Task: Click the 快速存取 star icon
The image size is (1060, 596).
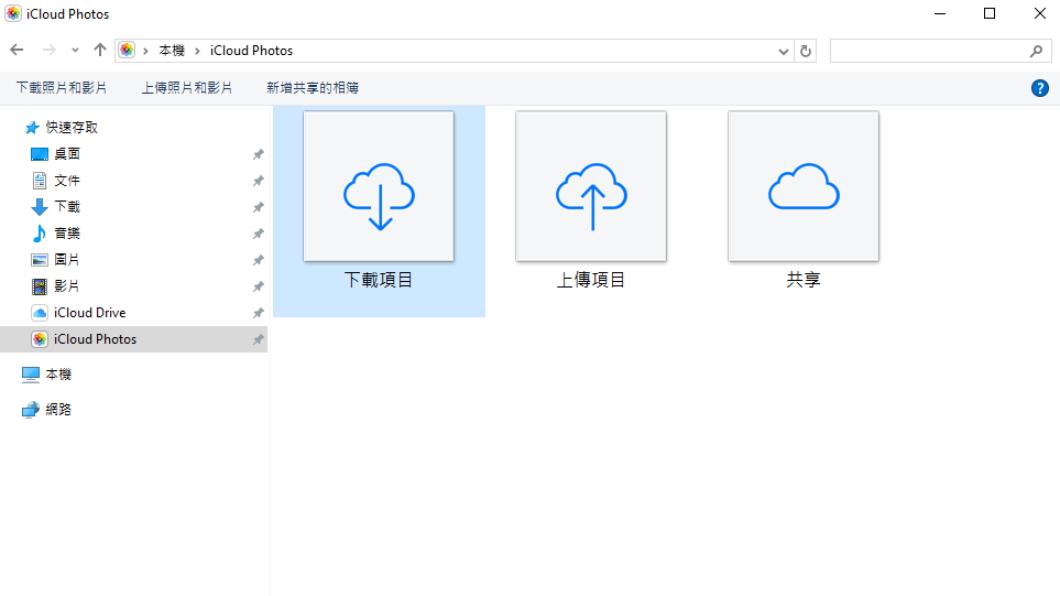Action: 31,127
